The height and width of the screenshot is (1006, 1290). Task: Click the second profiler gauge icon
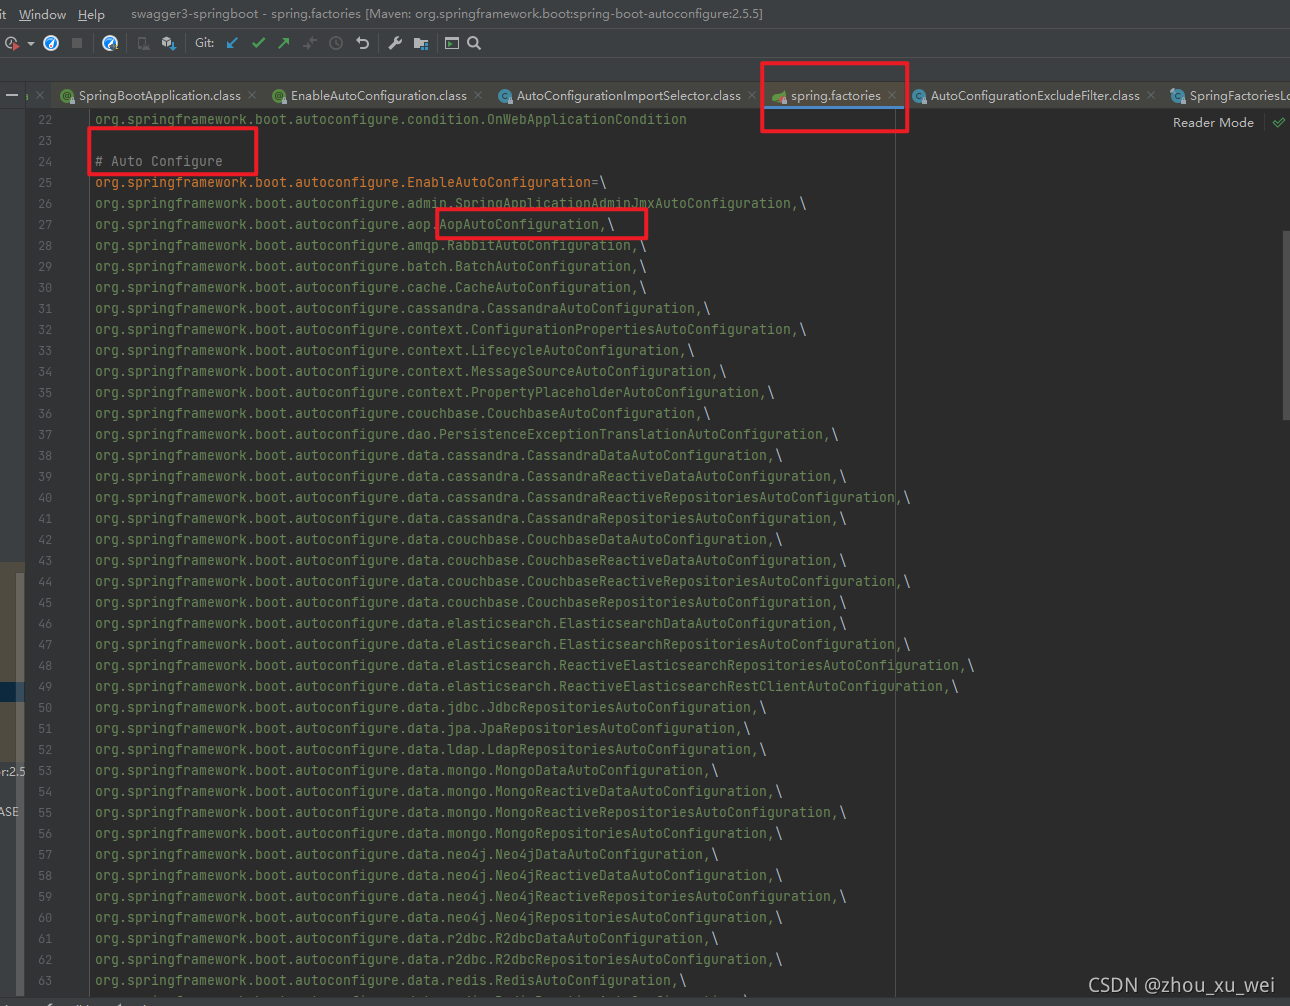(x=110, y=43)
